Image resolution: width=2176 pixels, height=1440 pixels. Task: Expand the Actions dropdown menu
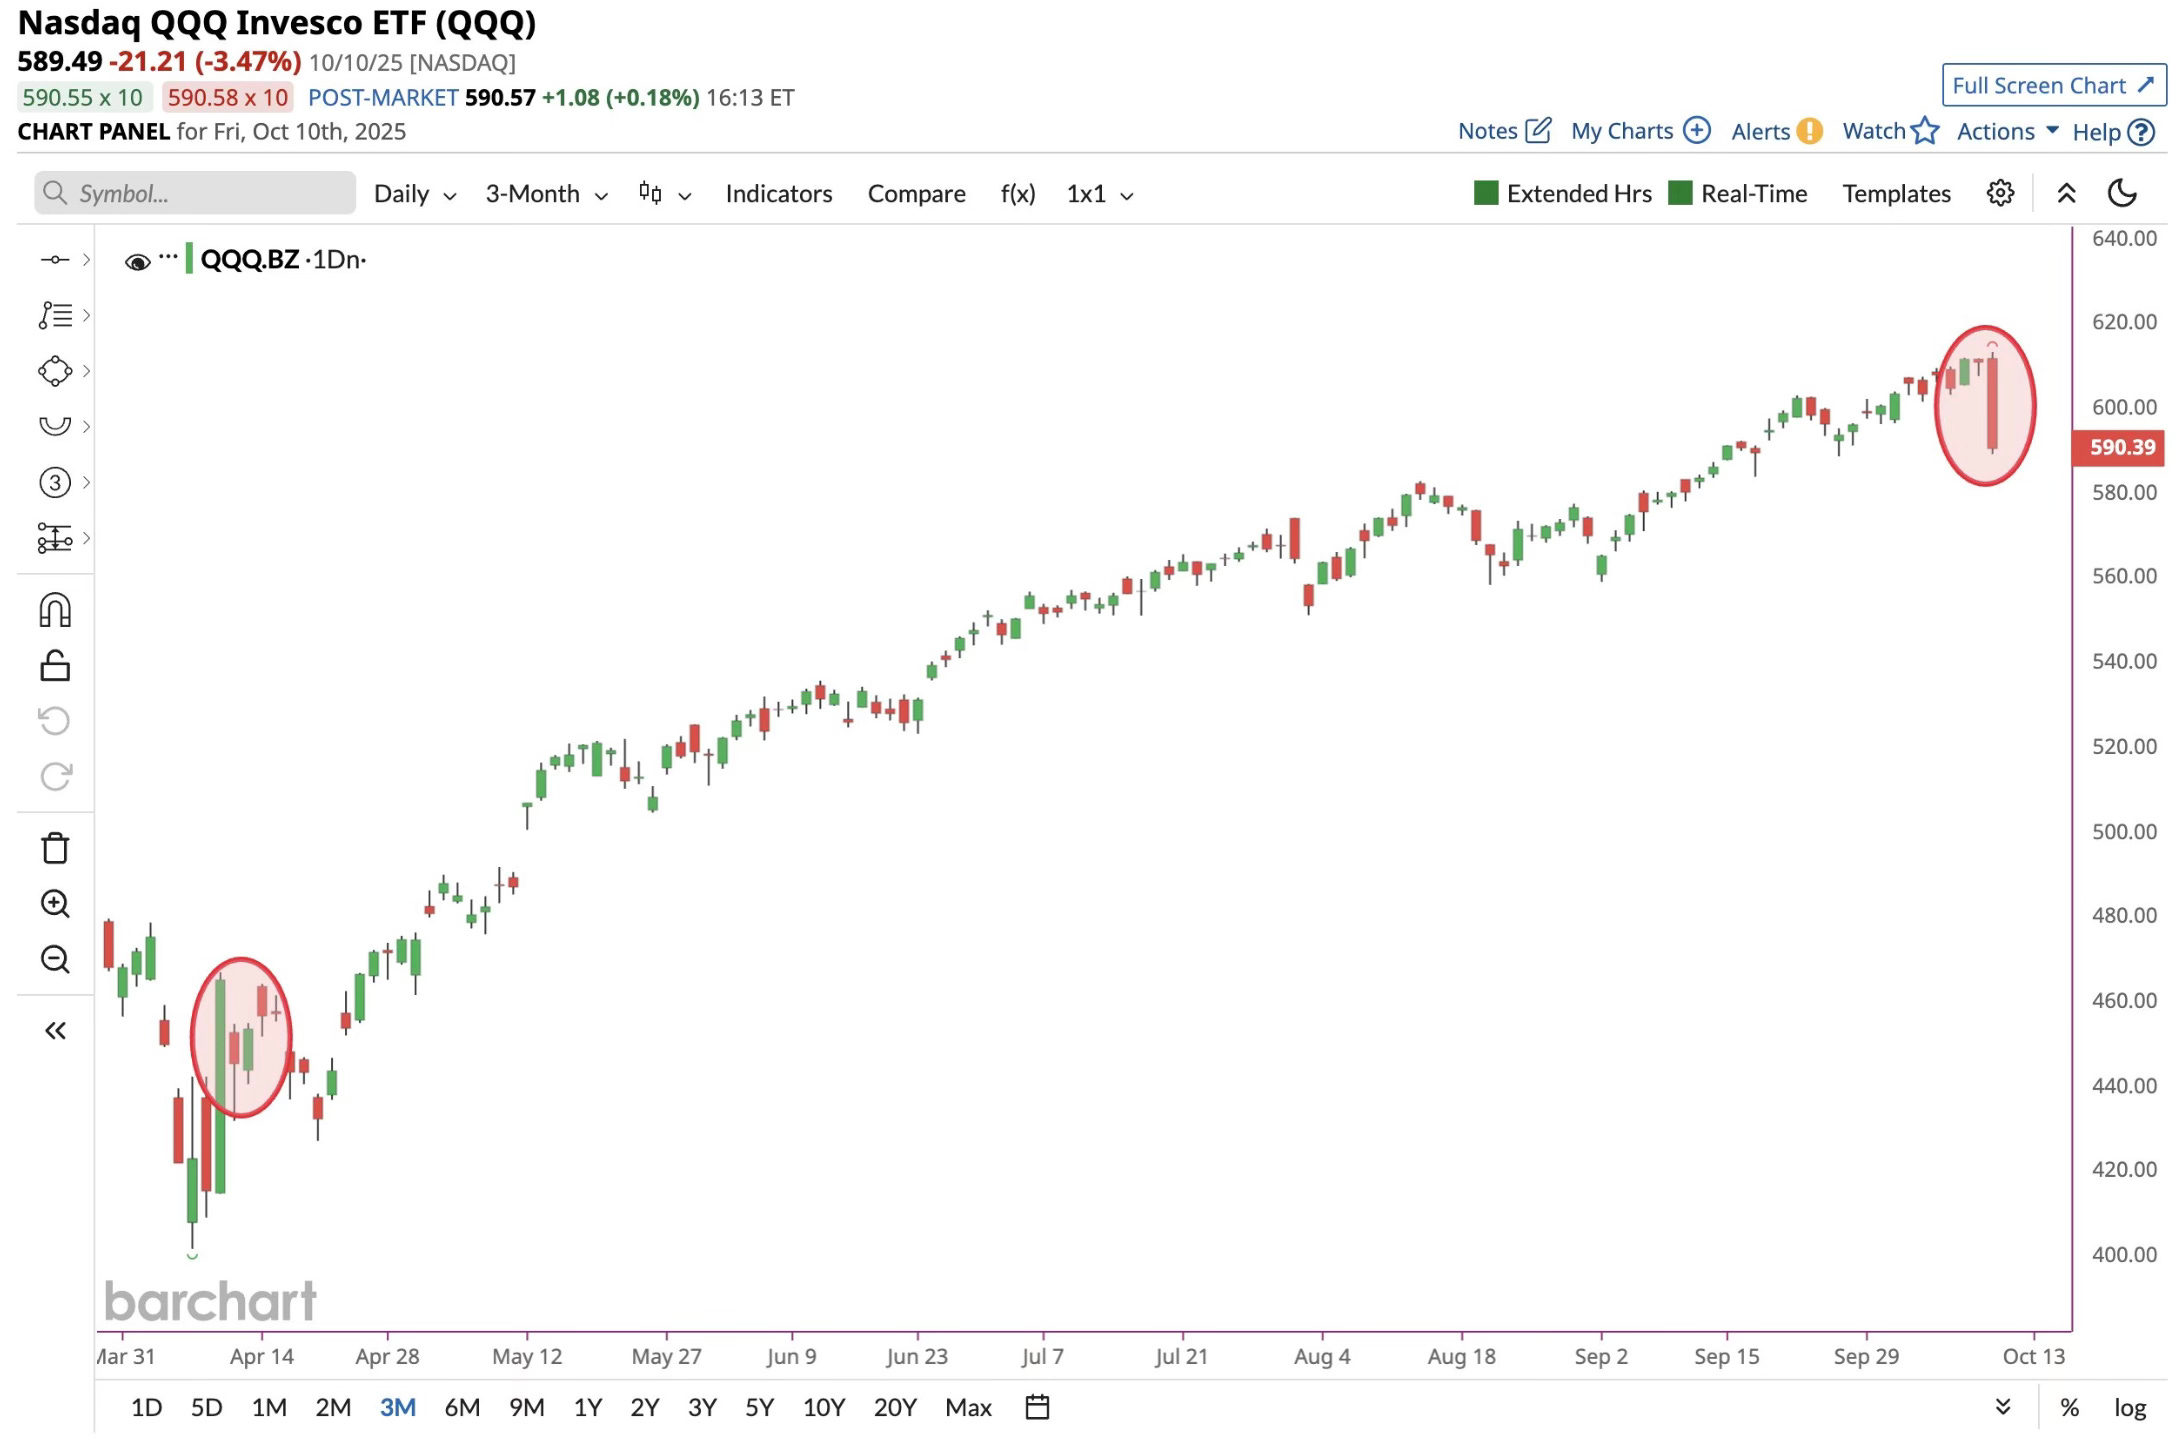click(2007, 131)
